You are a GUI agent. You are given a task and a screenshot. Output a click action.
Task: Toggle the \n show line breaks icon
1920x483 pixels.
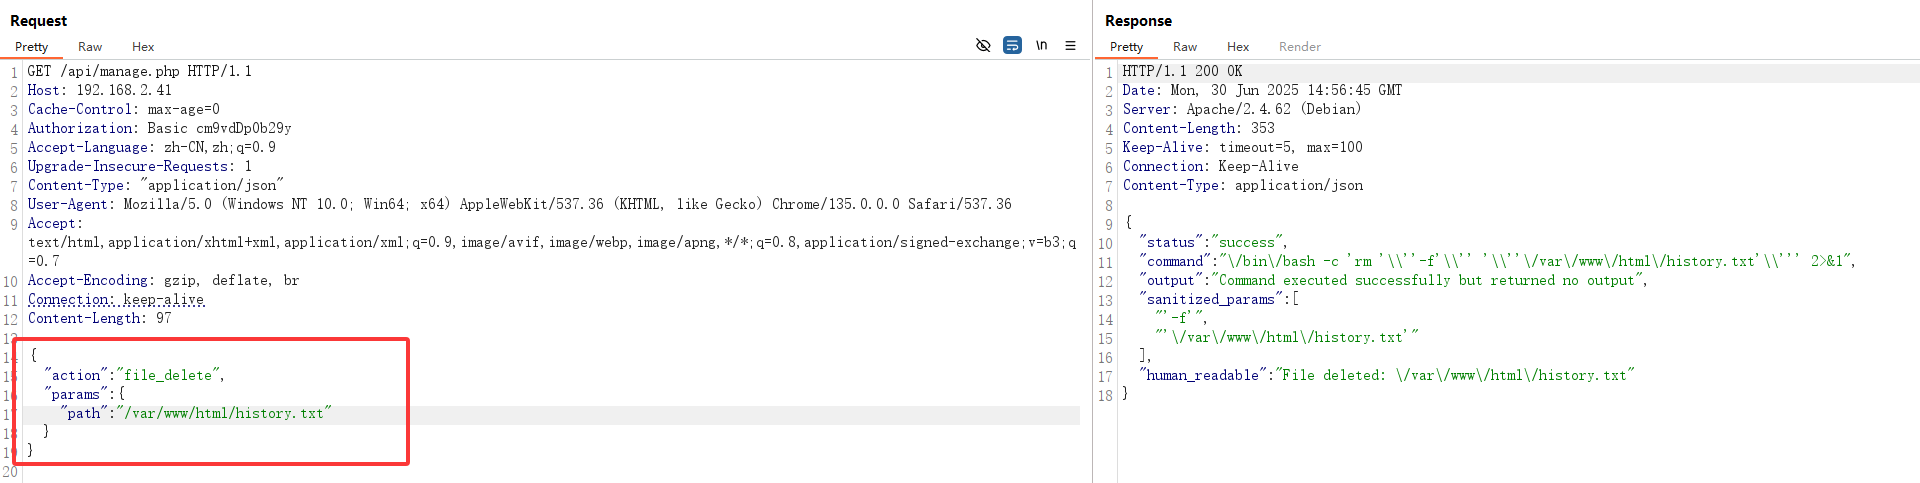(x=1041, y=45)
